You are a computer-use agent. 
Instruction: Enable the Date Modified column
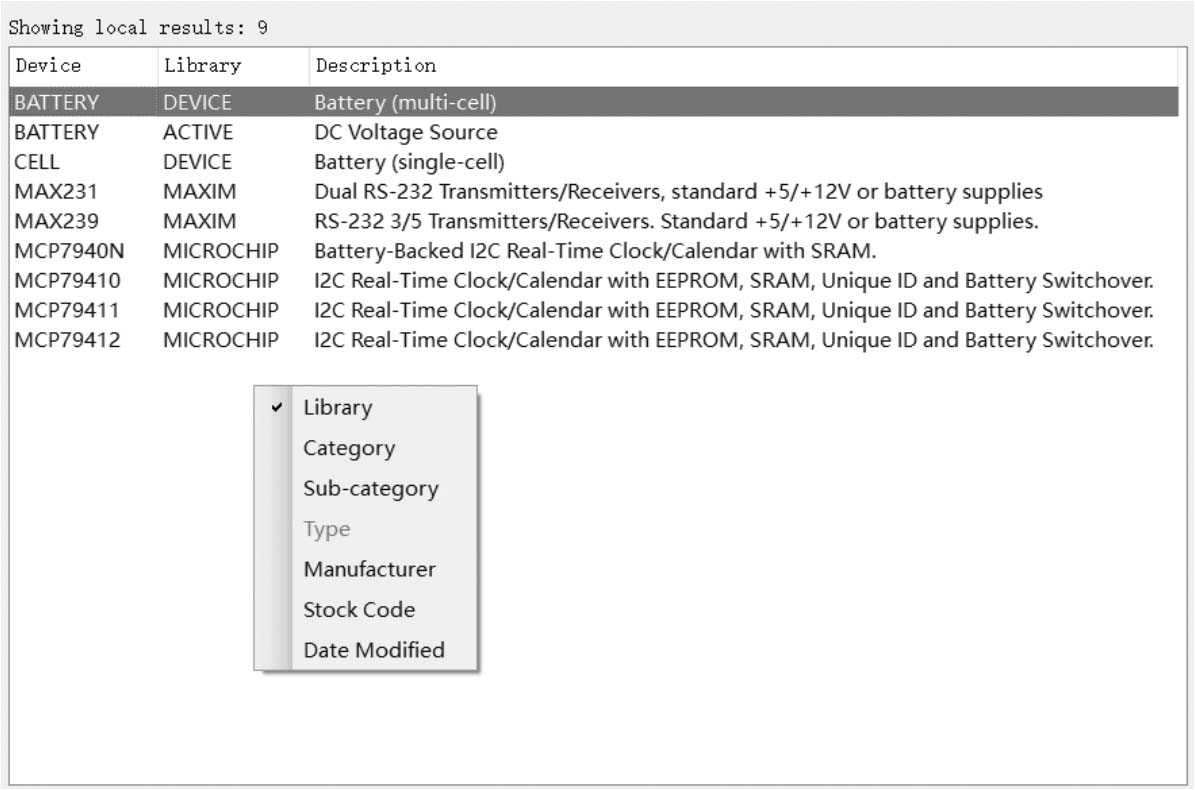pyautogui.click(x=373, y=650)
